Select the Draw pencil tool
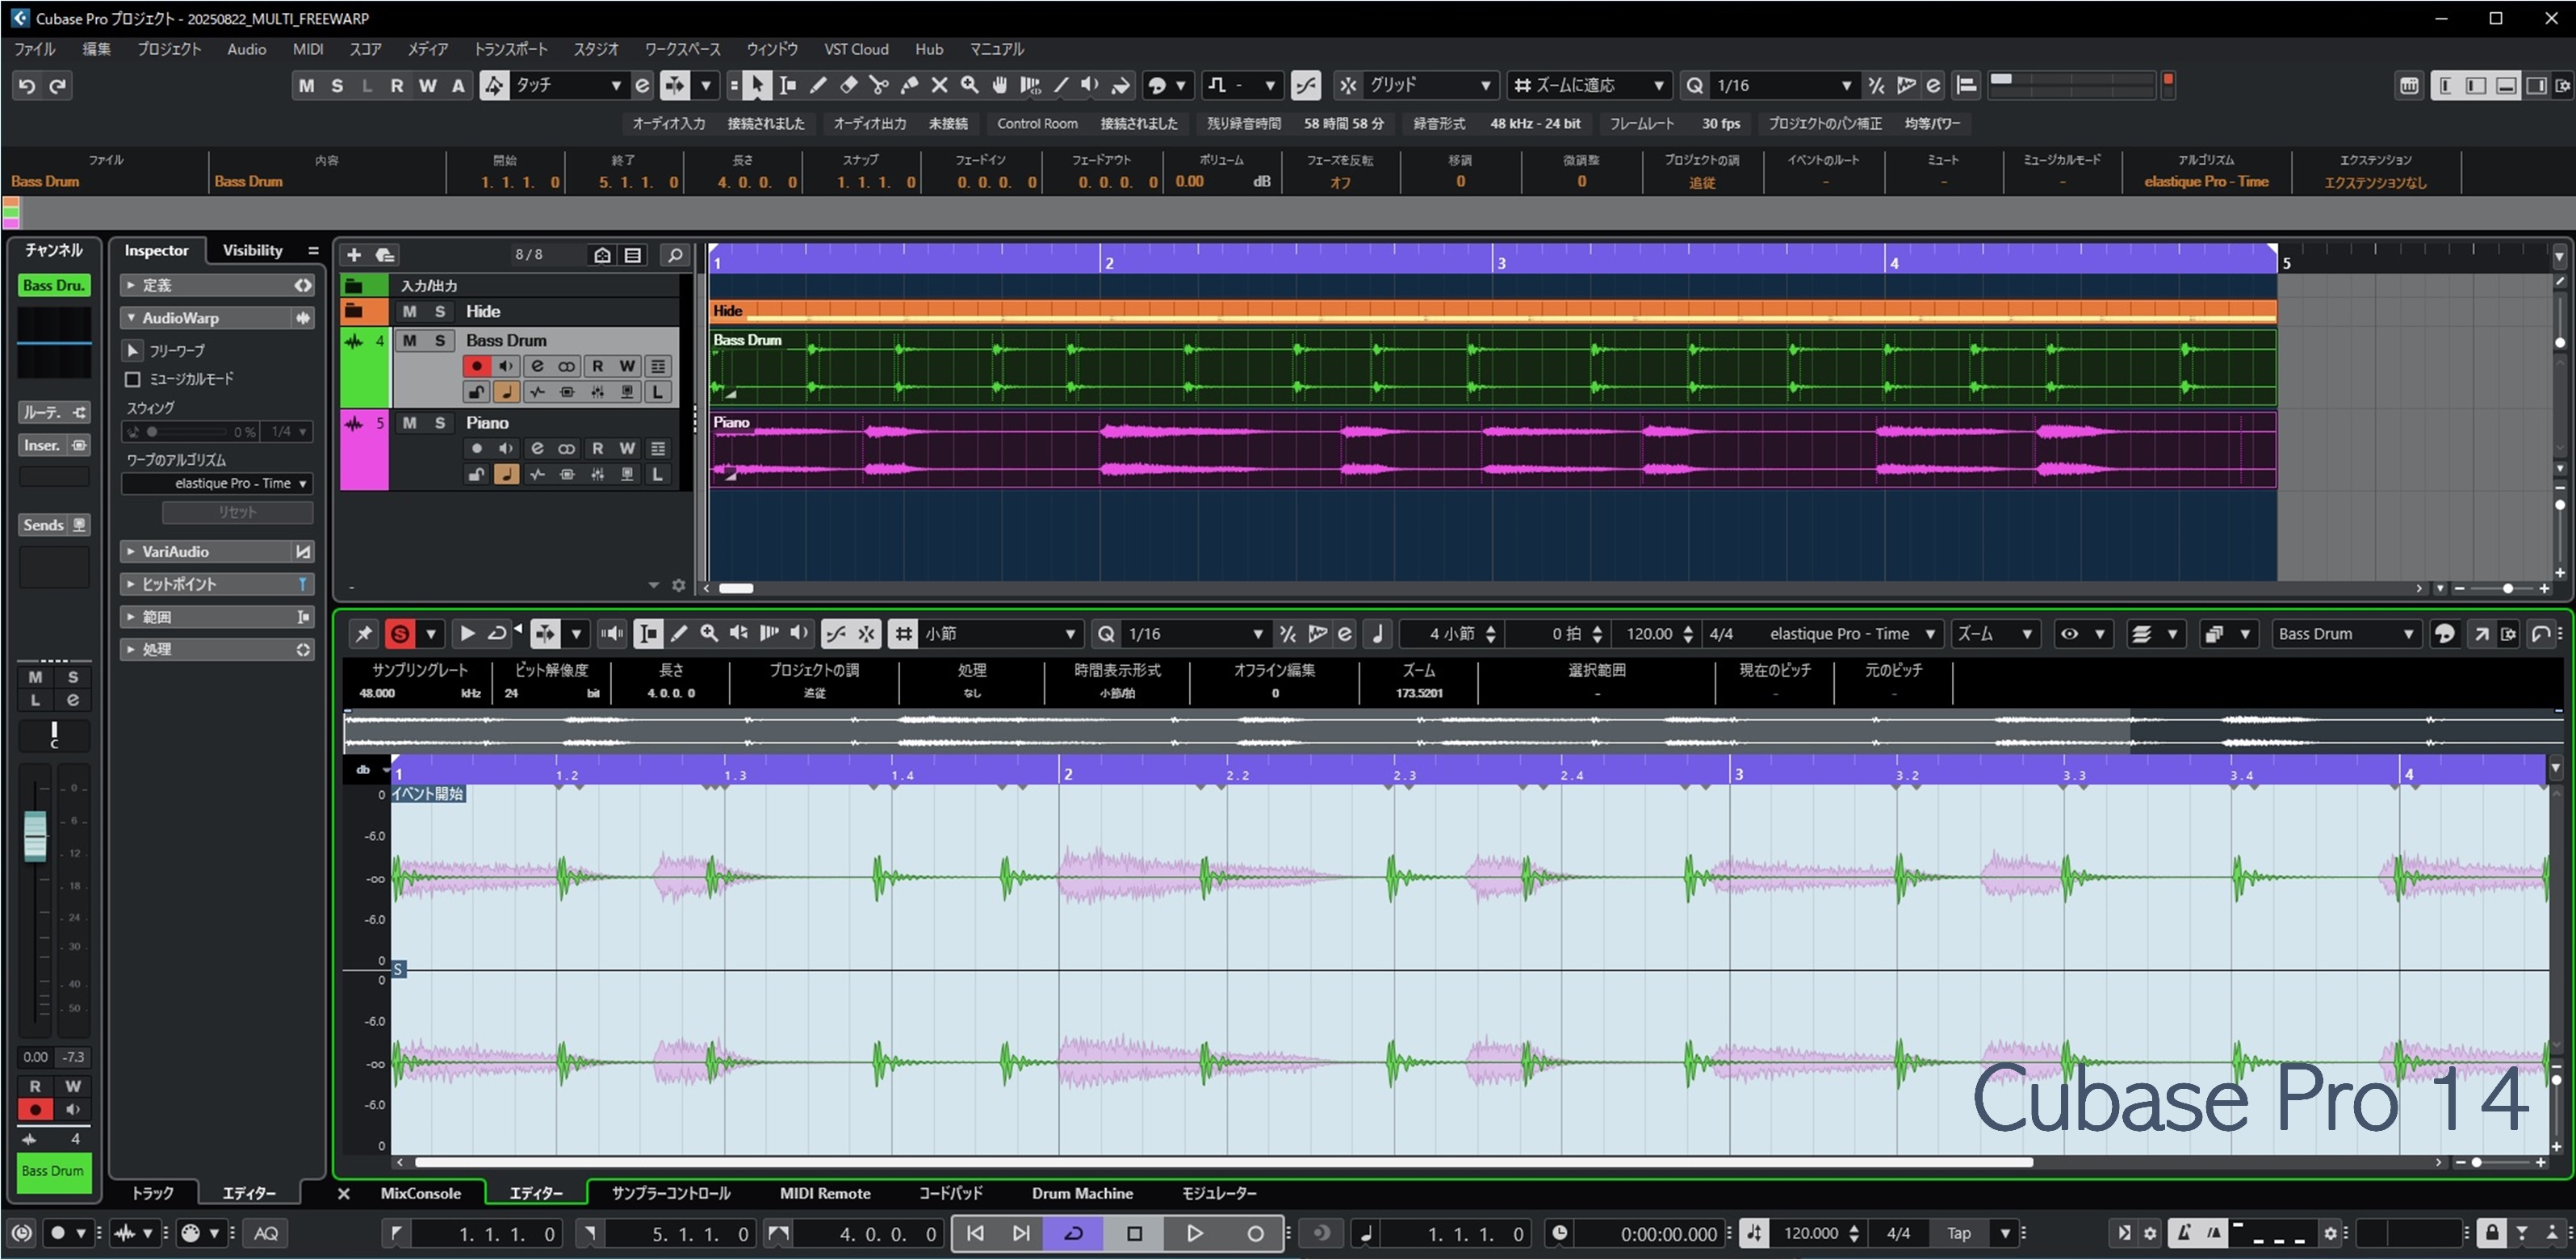 tap(818, 86)
